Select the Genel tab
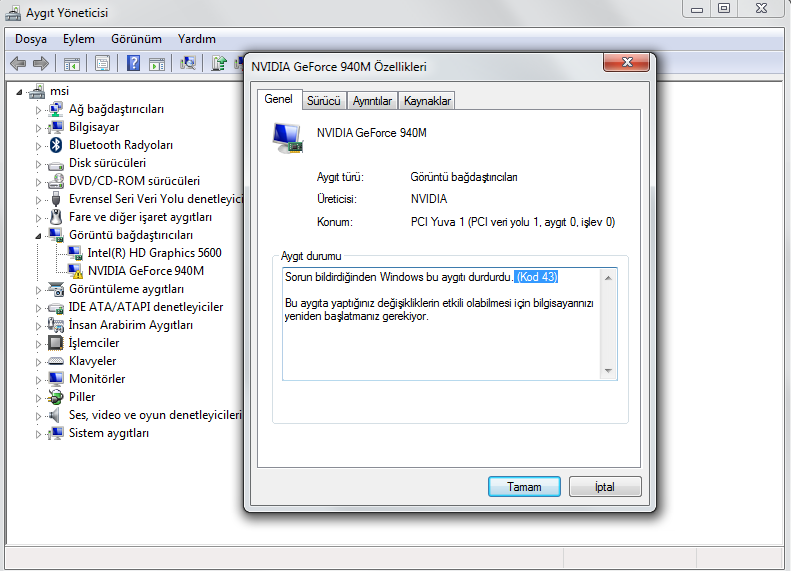The width and height of the screenshot is (791, 571). pyautogui.click(x=278, y=99)
